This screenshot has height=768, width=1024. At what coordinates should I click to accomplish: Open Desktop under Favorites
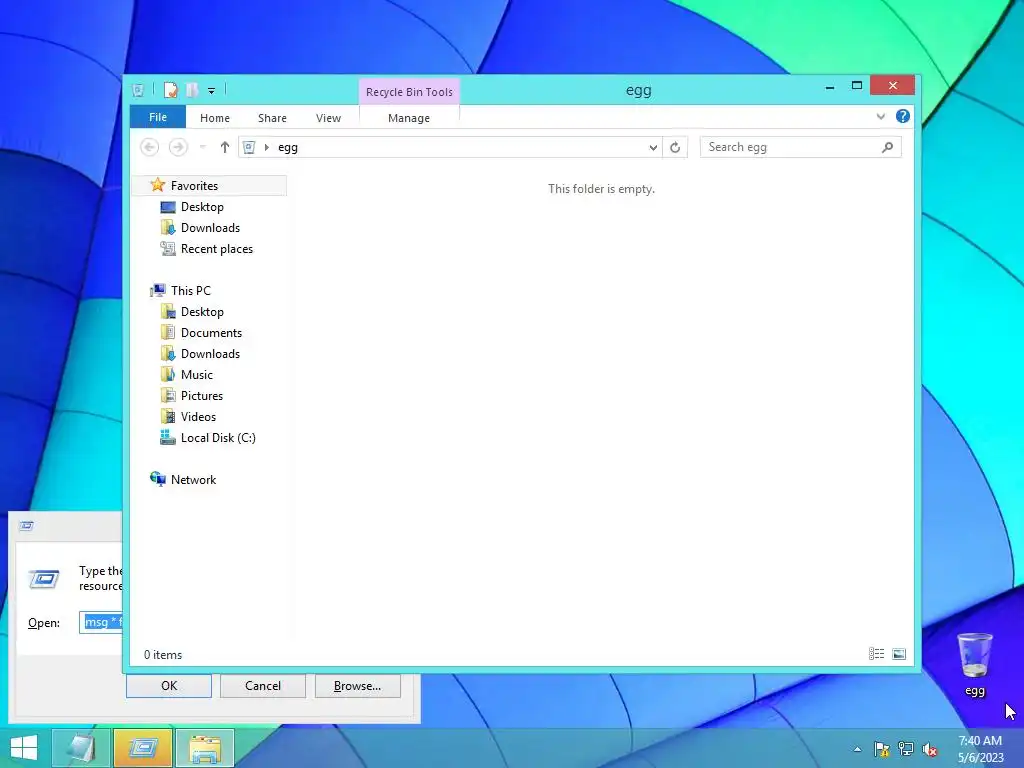202,206
